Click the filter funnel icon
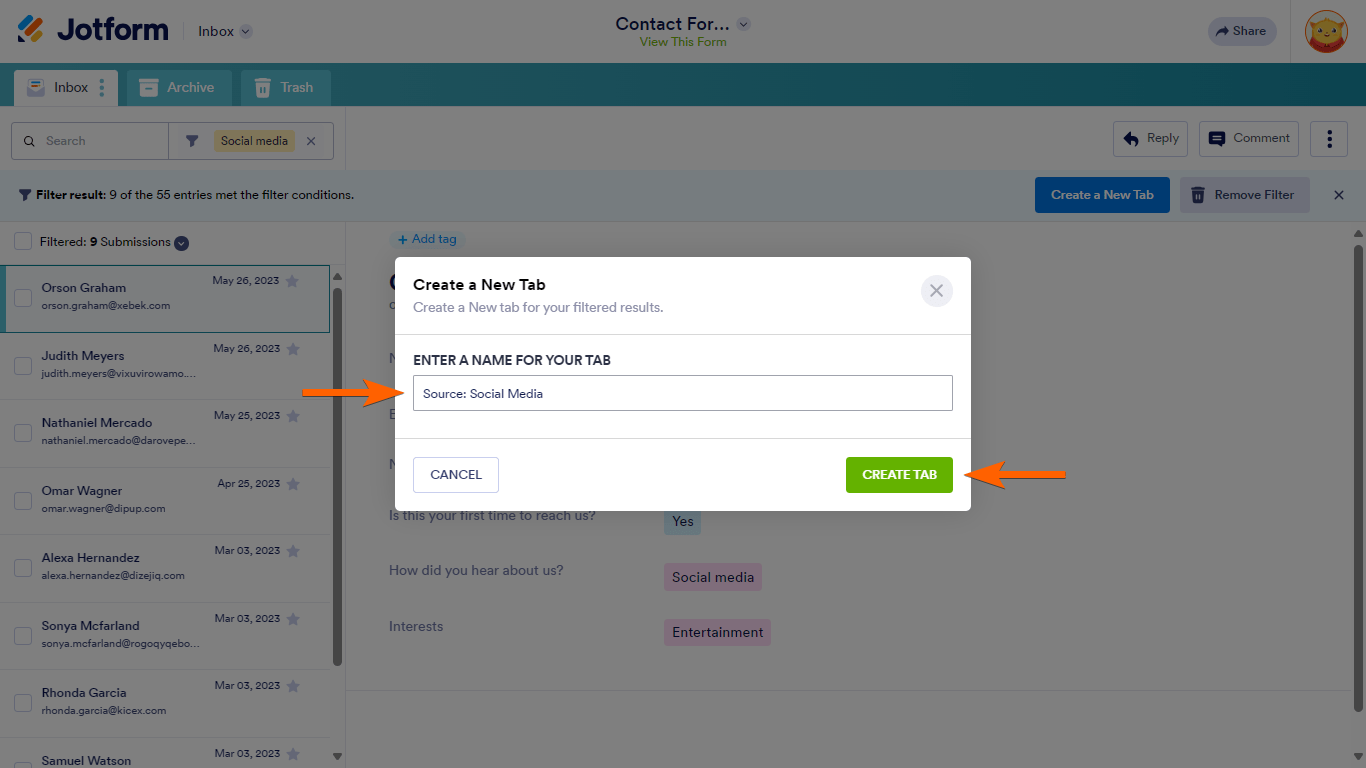The height and width of the screenshot is (768, 1366). pyautogui.click(x=192, y=141)
